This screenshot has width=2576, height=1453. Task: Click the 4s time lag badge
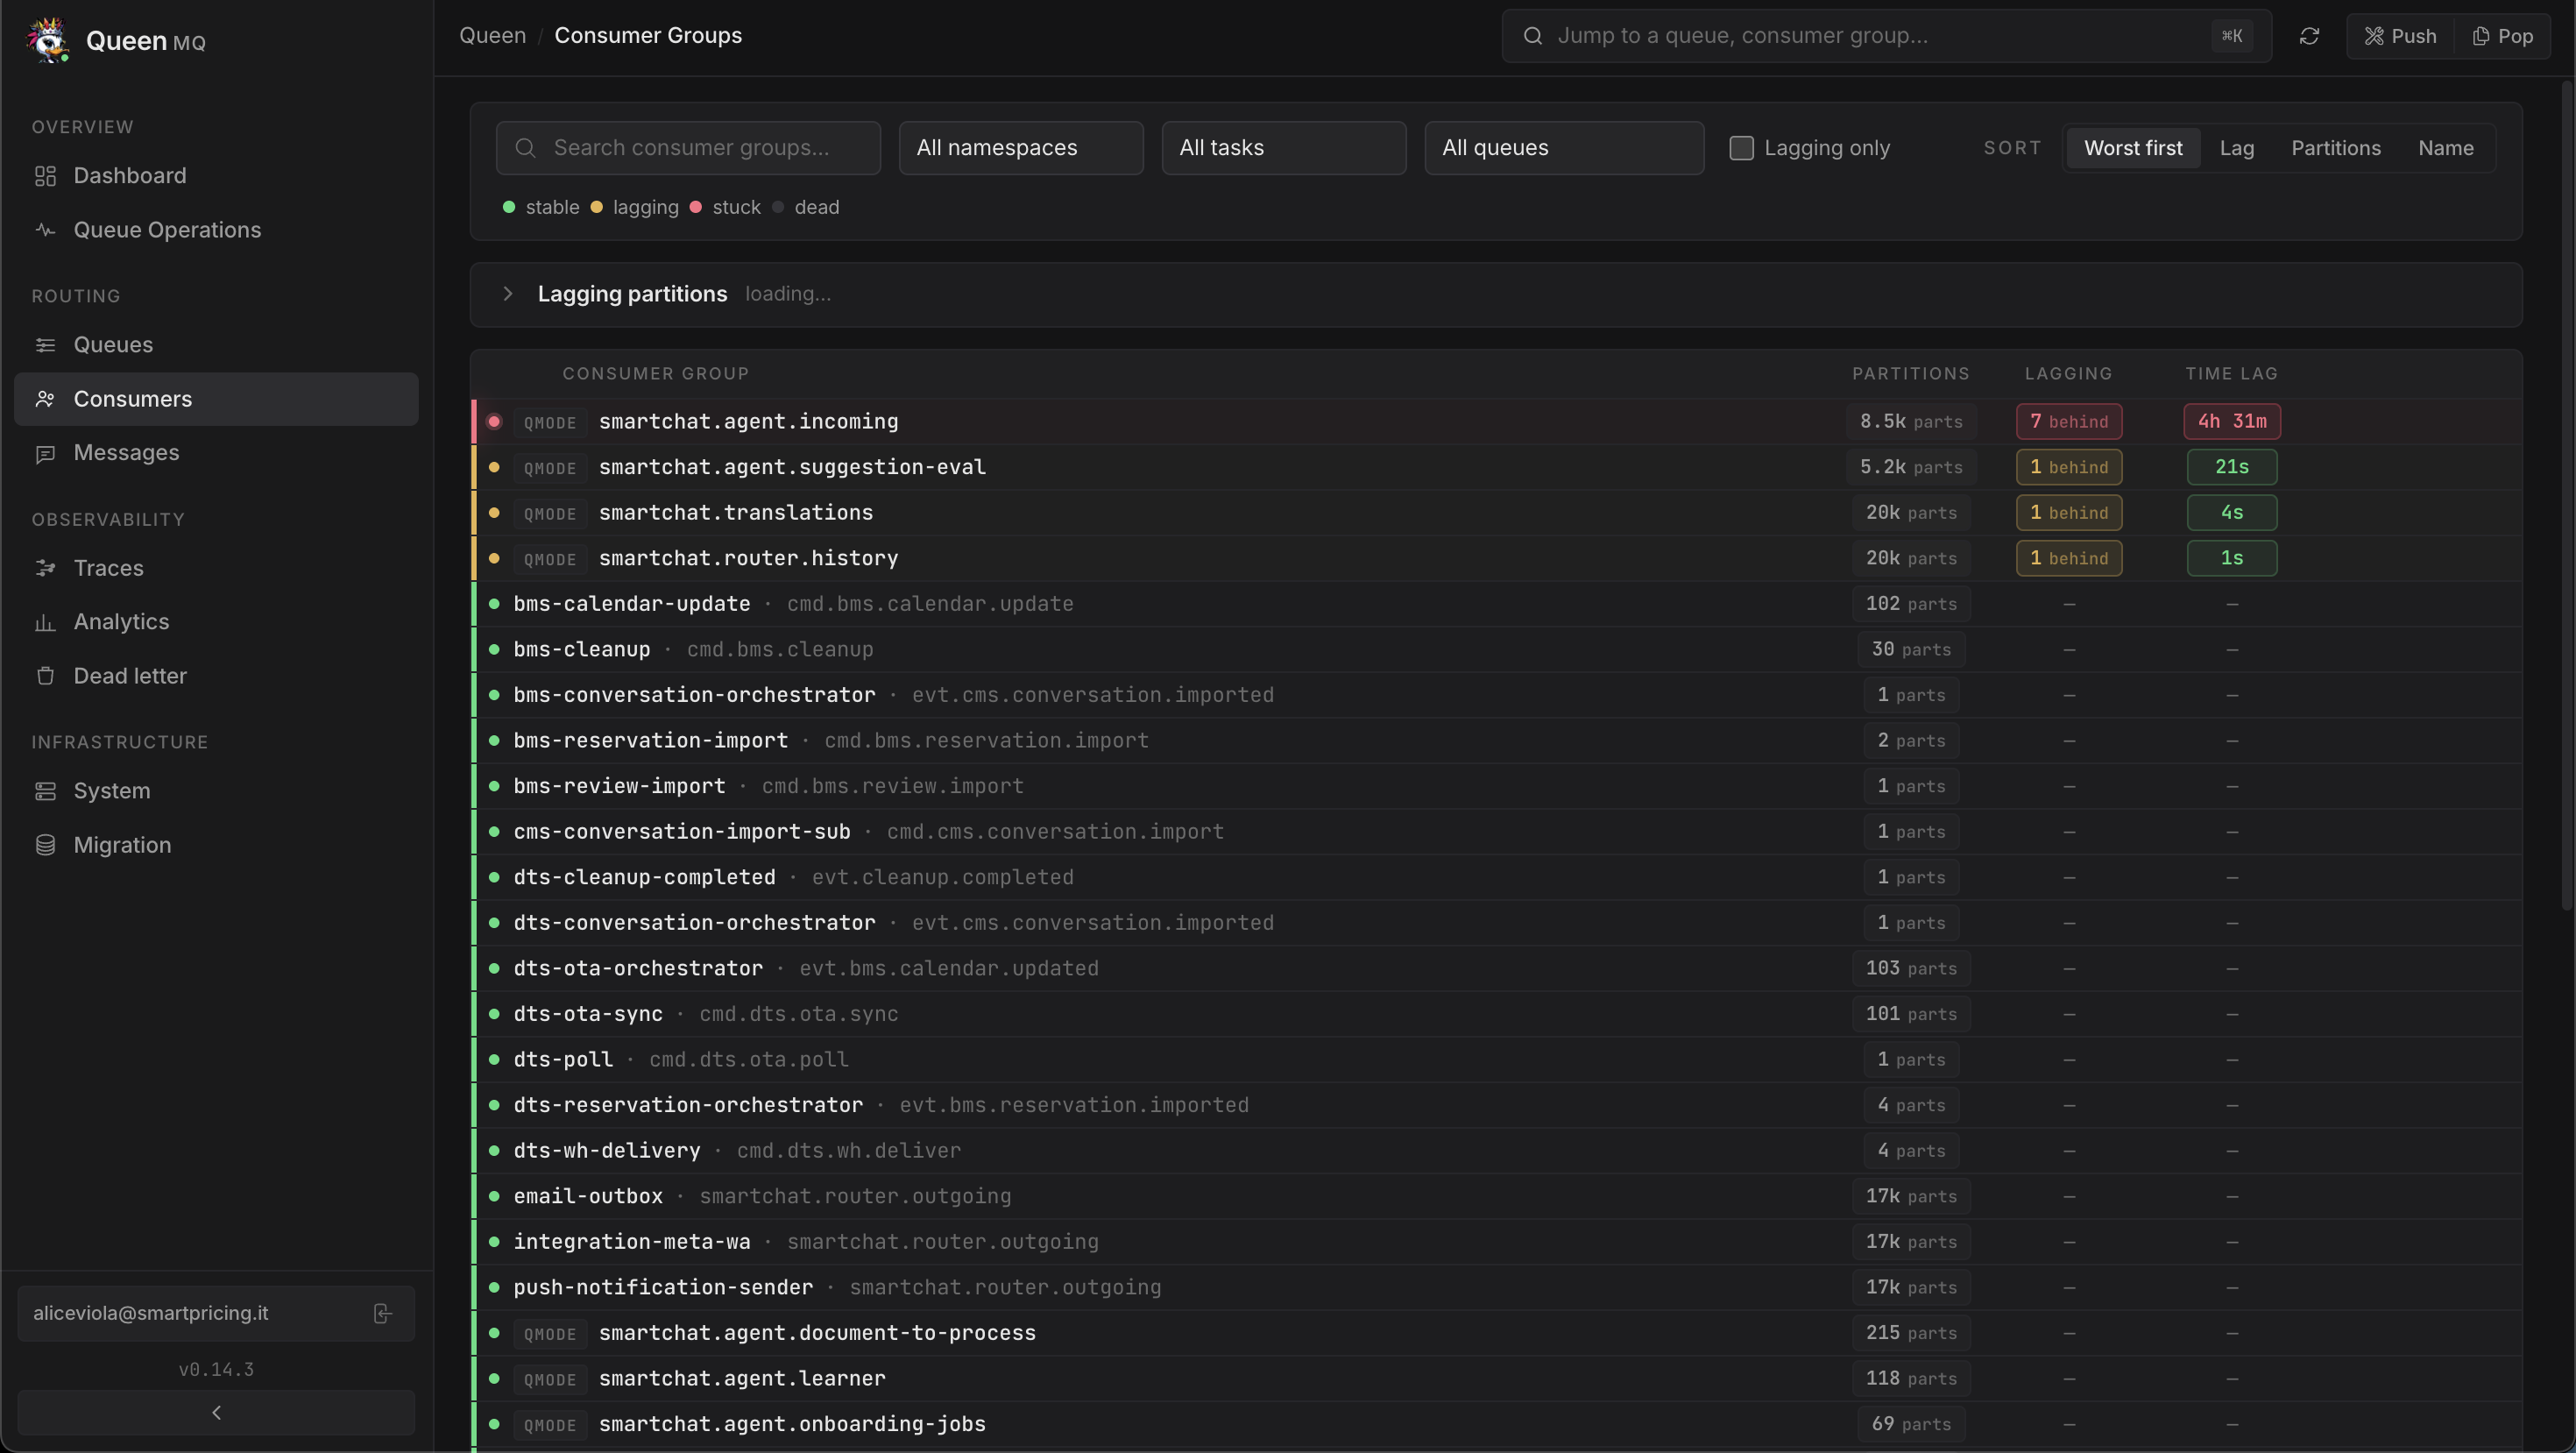click(2232, 513)
